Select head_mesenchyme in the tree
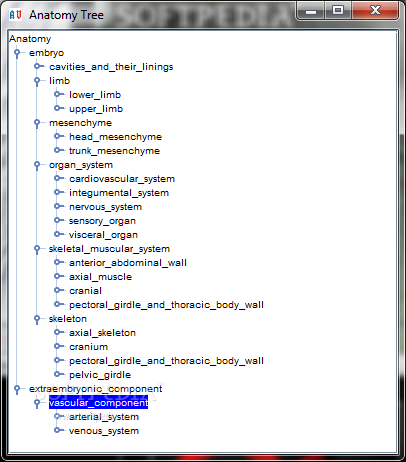406x462 pixels. (x=115, y=137)
